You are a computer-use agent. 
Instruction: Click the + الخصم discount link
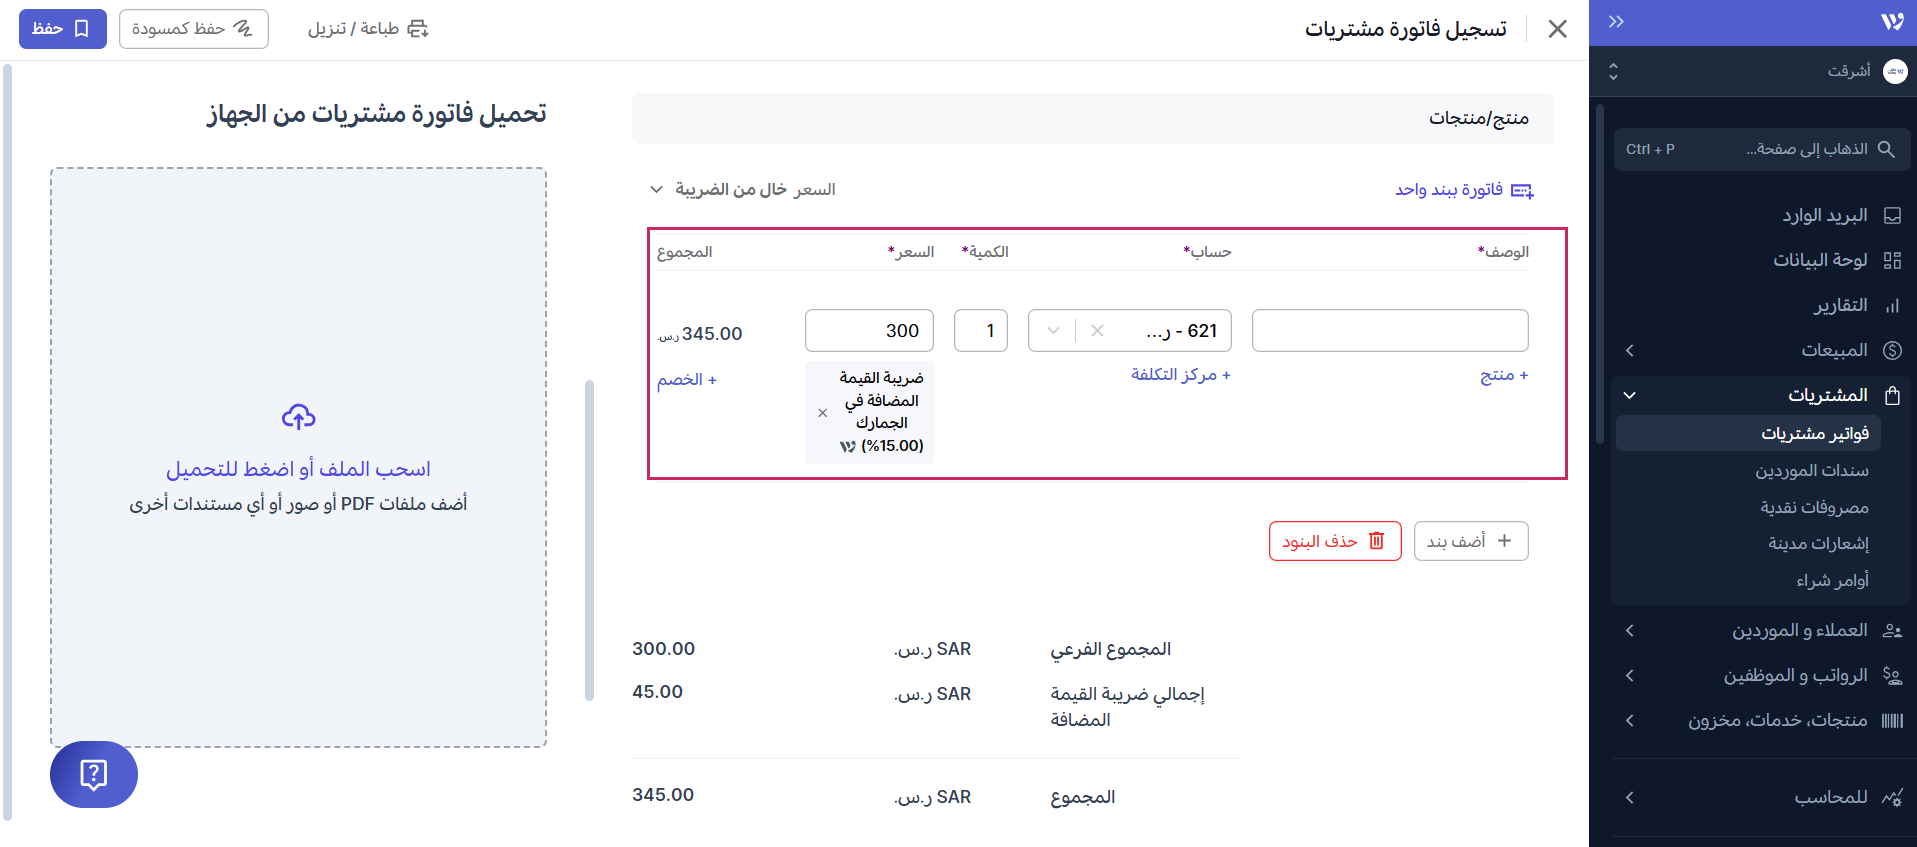(687, 380)
